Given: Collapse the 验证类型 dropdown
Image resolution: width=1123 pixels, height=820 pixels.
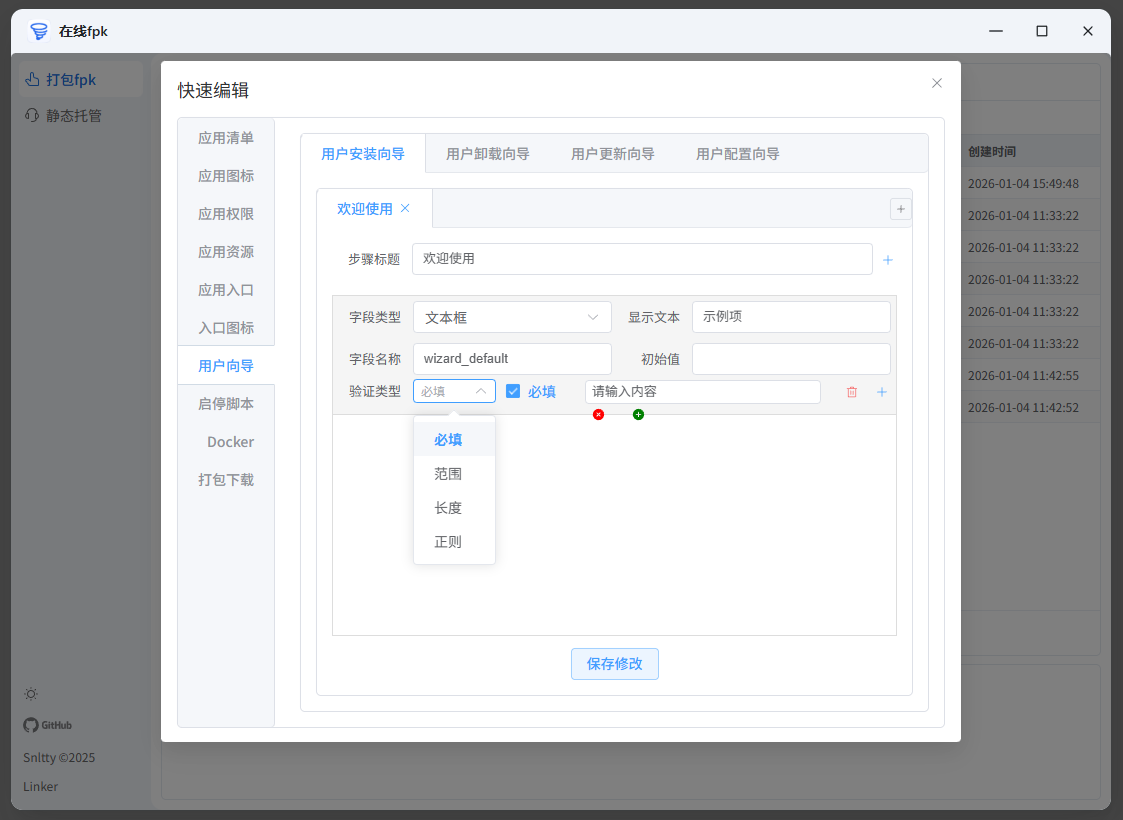Looking at the screenshot, I should coord(454,391).
